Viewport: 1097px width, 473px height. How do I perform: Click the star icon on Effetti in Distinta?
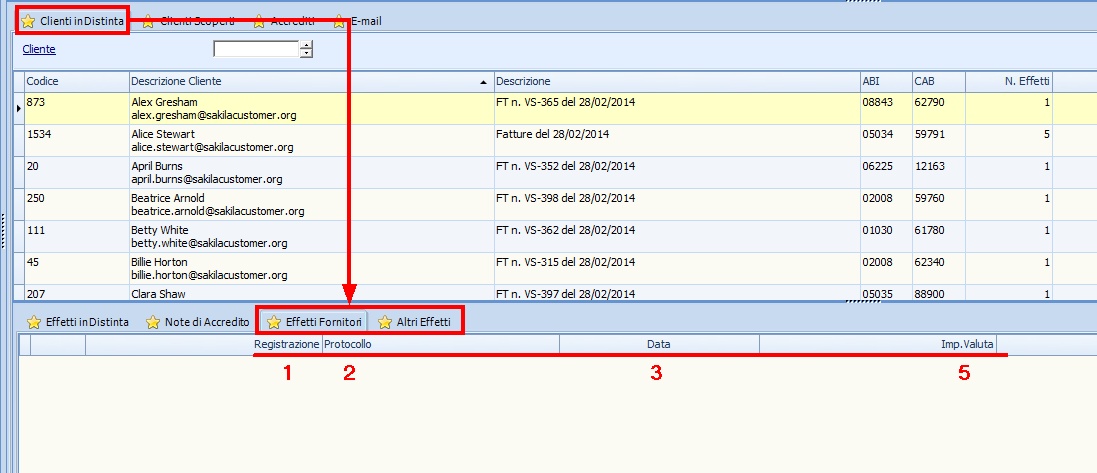(34, 322)
